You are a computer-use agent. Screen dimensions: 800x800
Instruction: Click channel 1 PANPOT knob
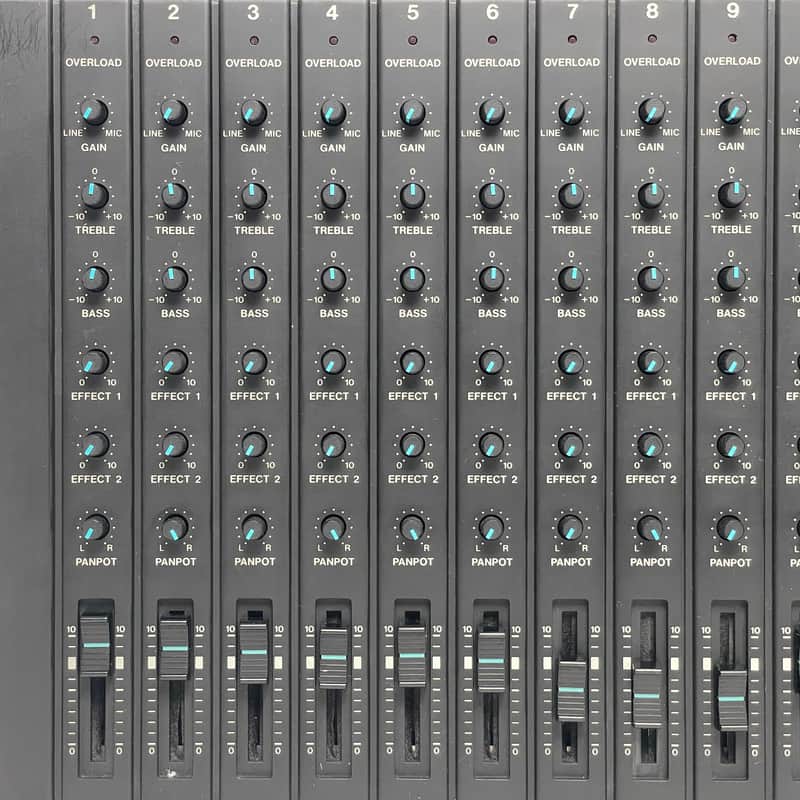95,528
